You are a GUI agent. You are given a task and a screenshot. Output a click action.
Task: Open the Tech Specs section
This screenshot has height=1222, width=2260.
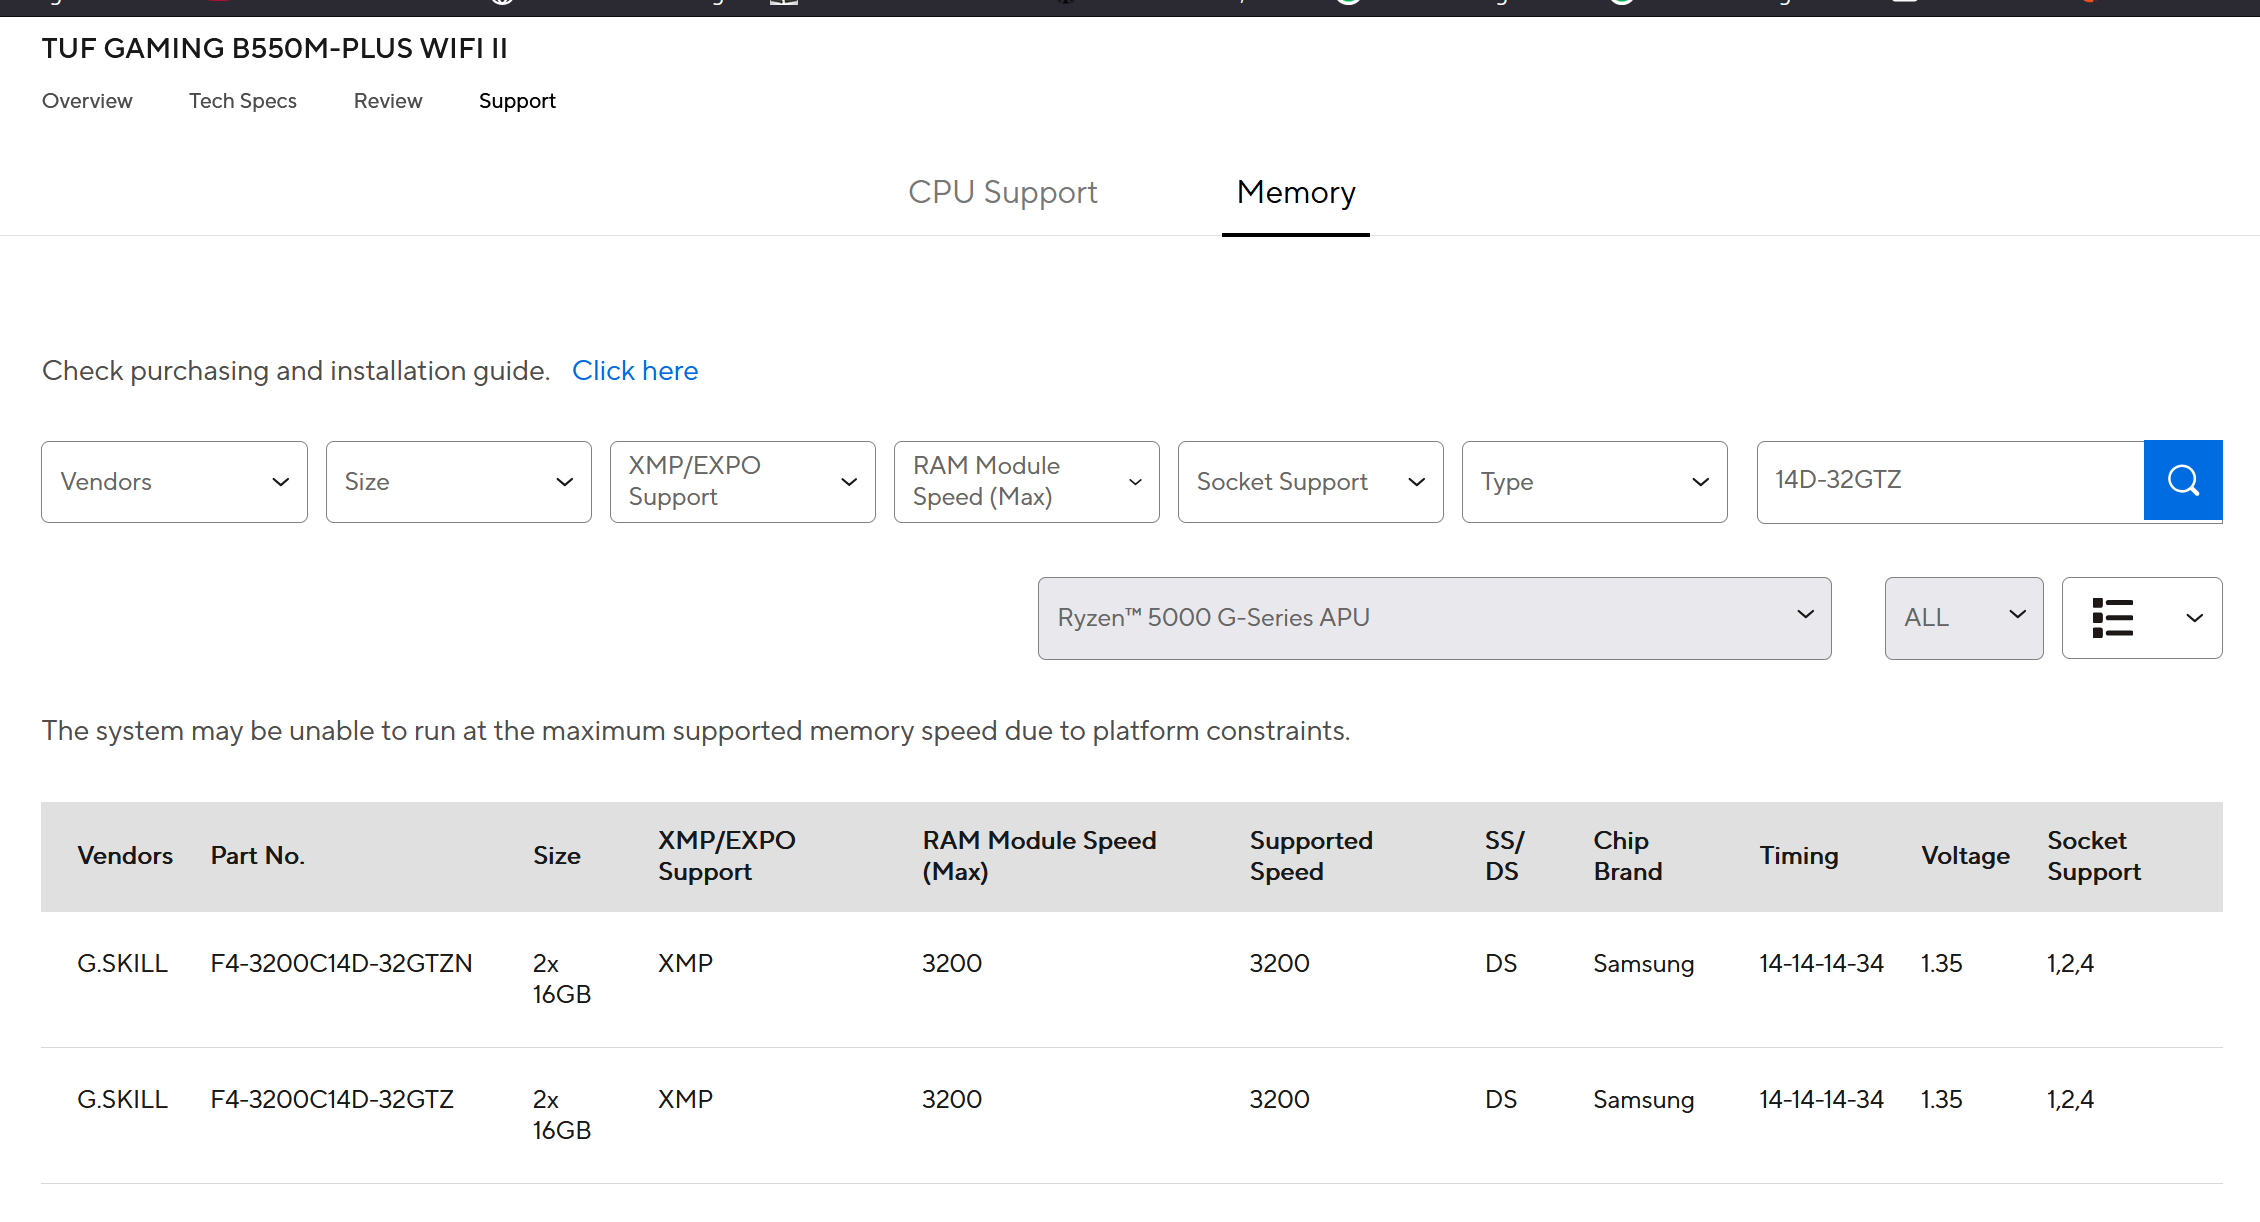pyautogui.click(x=243, y=101)
